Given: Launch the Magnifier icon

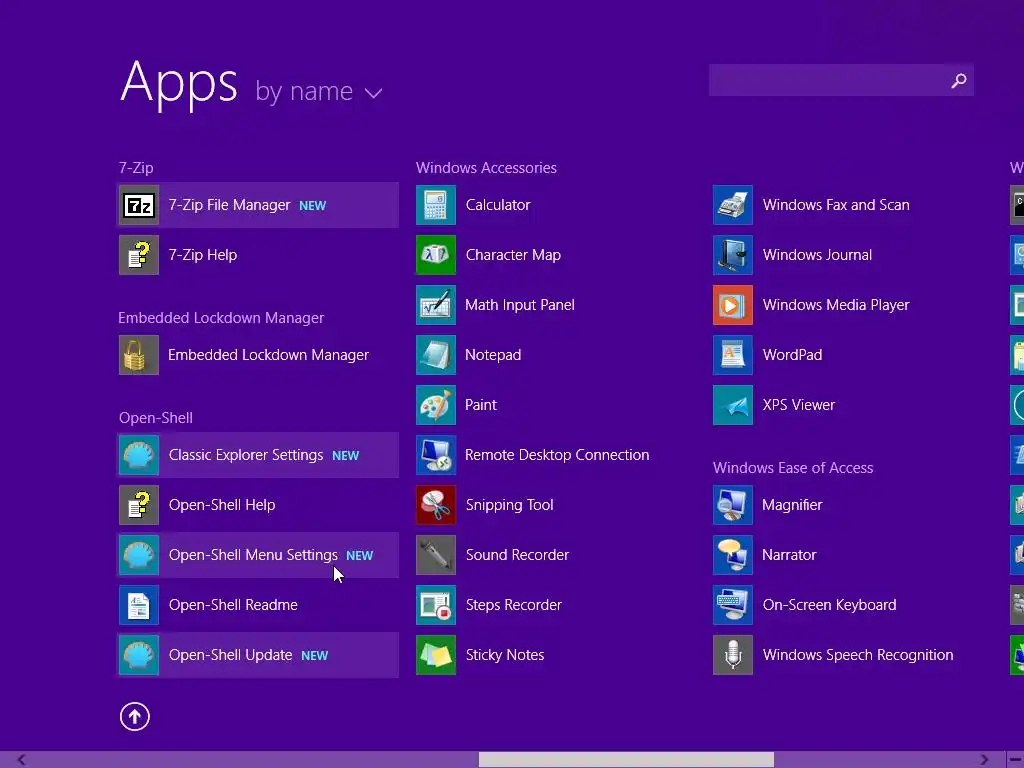Looking at the screenshot, I should (733, 505).
